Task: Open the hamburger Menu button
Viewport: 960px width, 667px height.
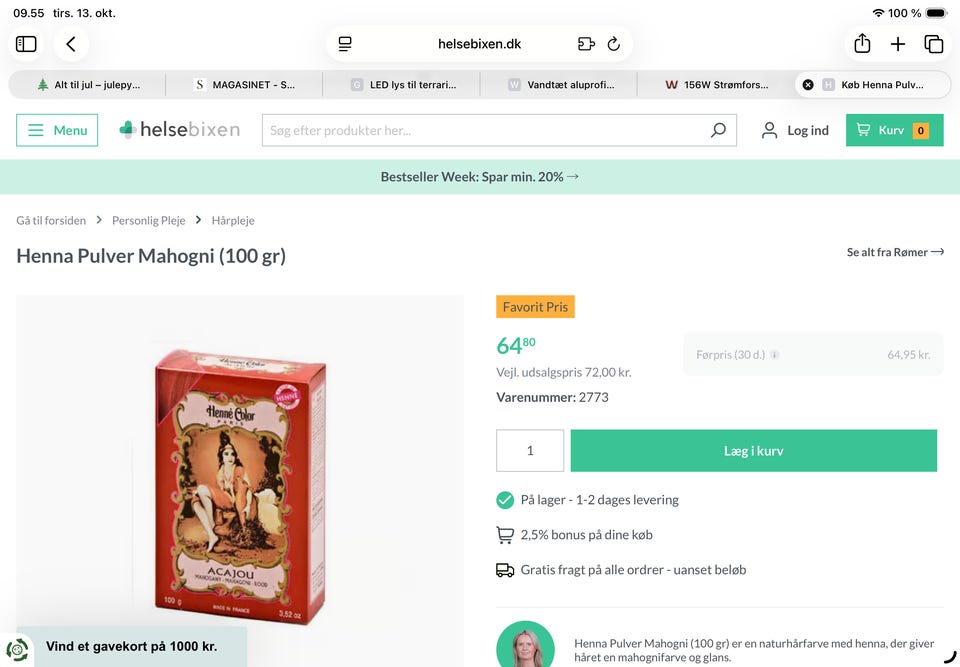Action: pyautogui.click(x=57, y=130)
